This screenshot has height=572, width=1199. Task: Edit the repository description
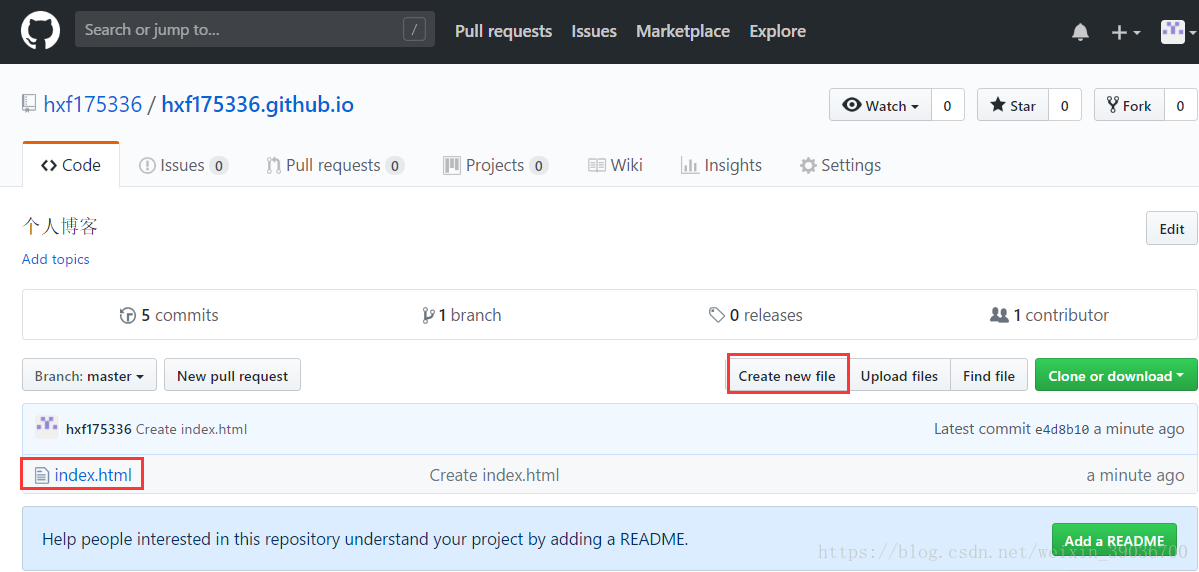(1171, 229)
